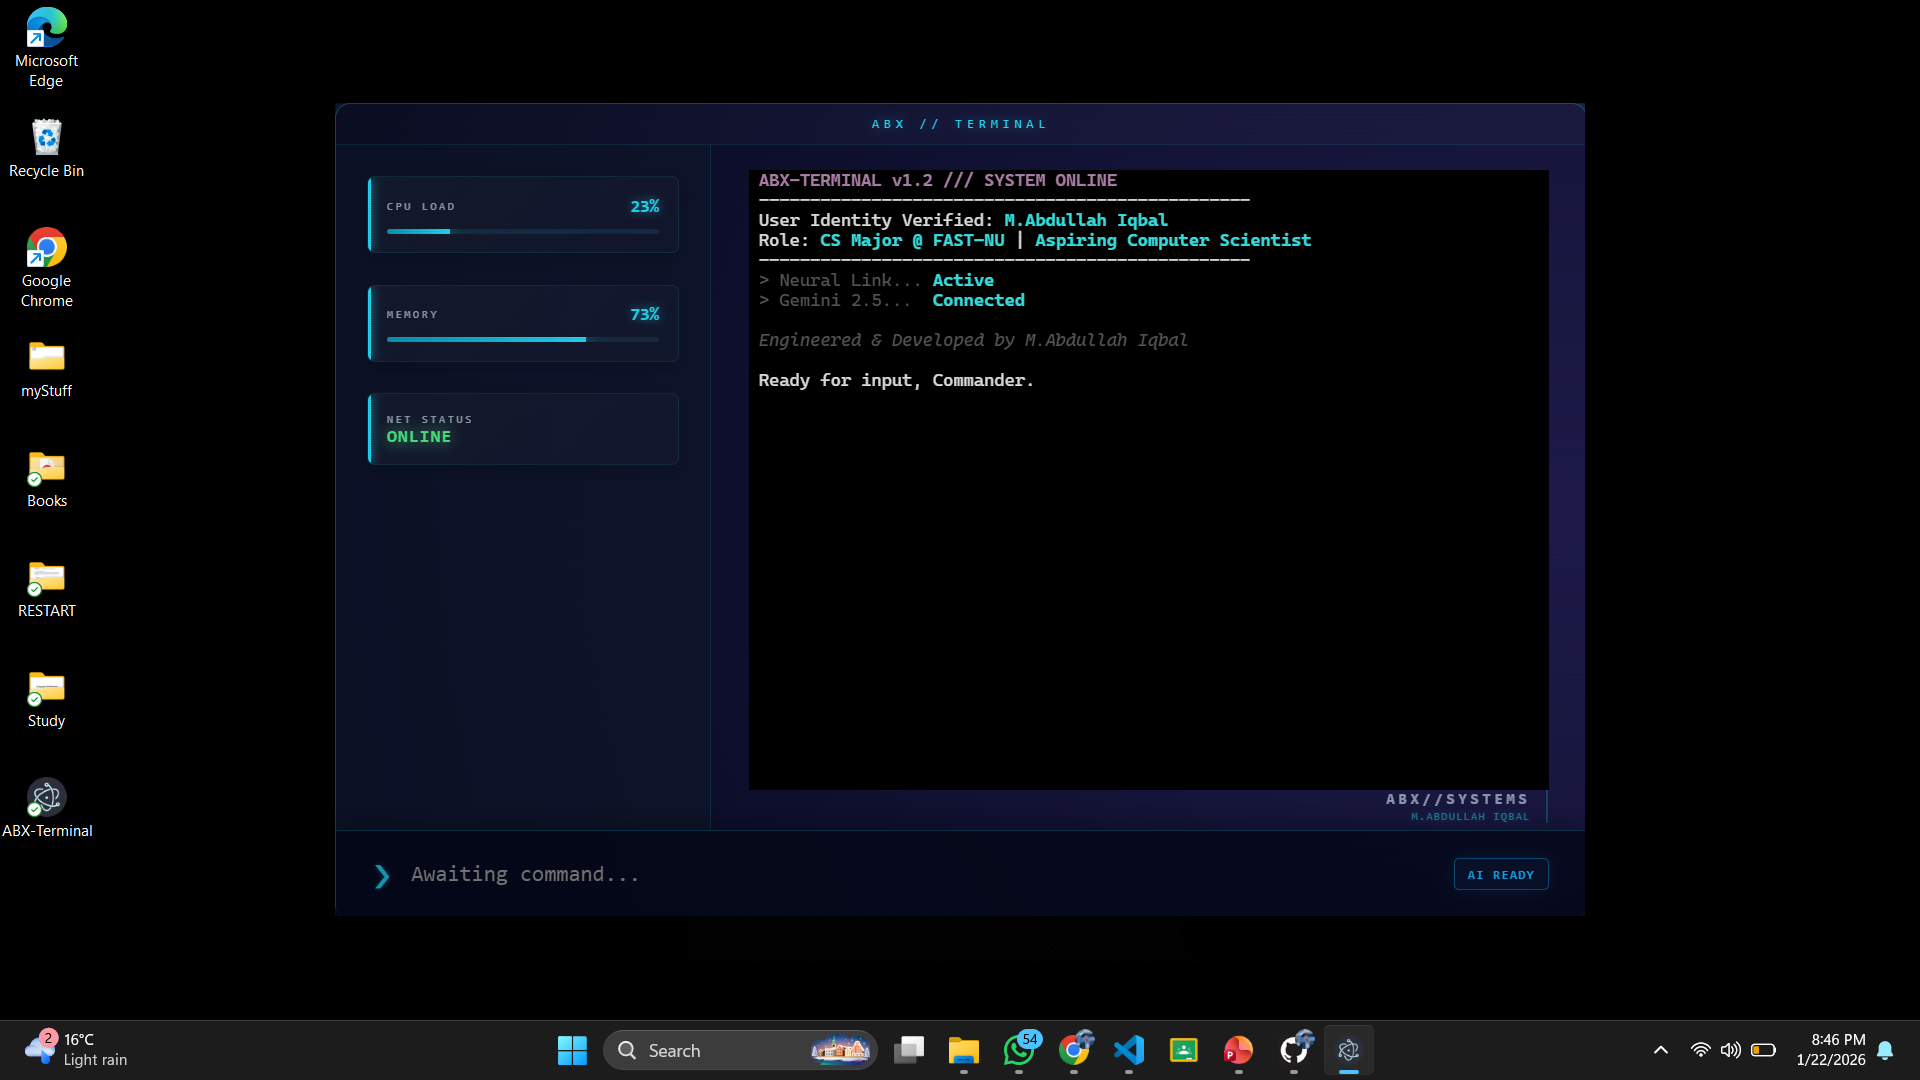Open Google Classroom from the taskbar
This screenshot has width=1920, height=1080.
(1183, 1051)
